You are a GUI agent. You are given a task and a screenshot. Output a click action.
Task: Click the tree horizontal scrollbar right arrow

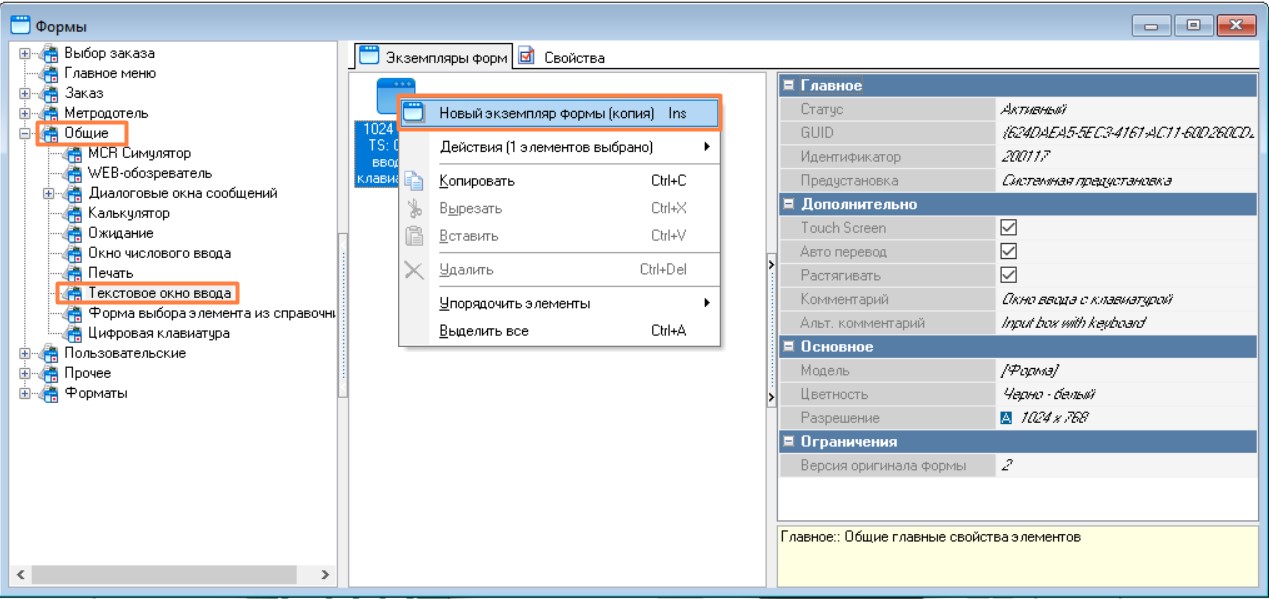324,575
